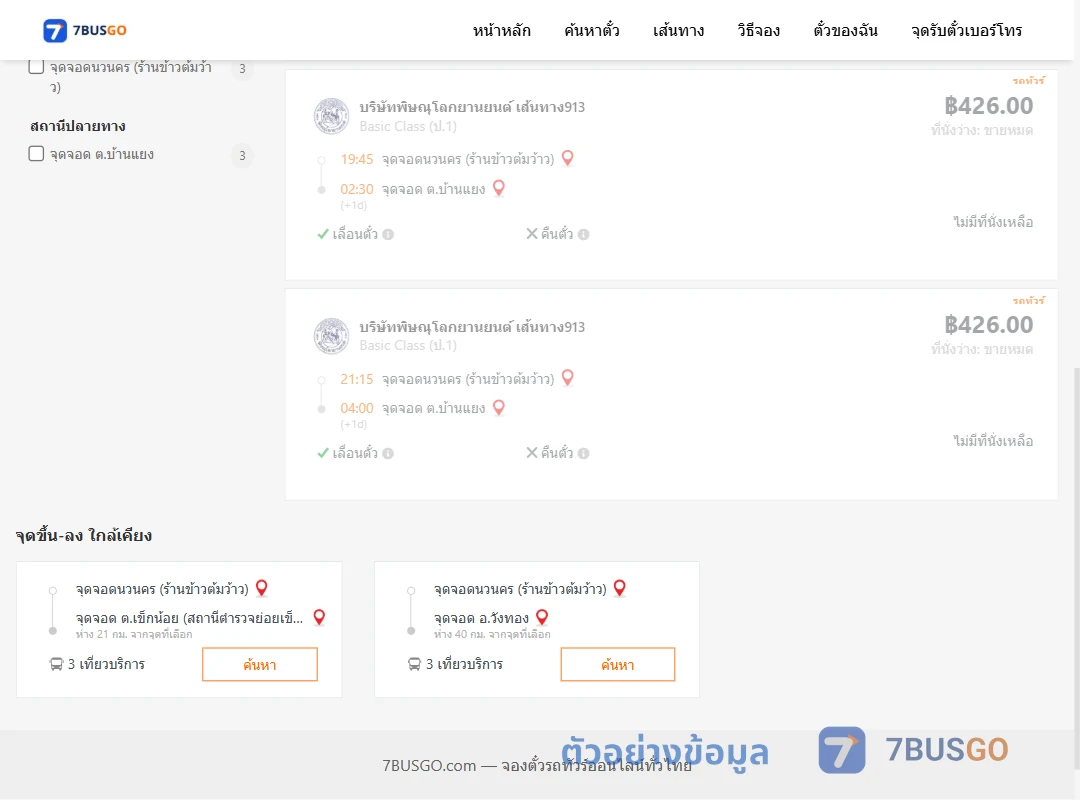The height and width of the screenshot is (800, 1080).
Task: Open the จุดรับตั๋วเบอร์โทร menu item
Action: click(966, 30)
